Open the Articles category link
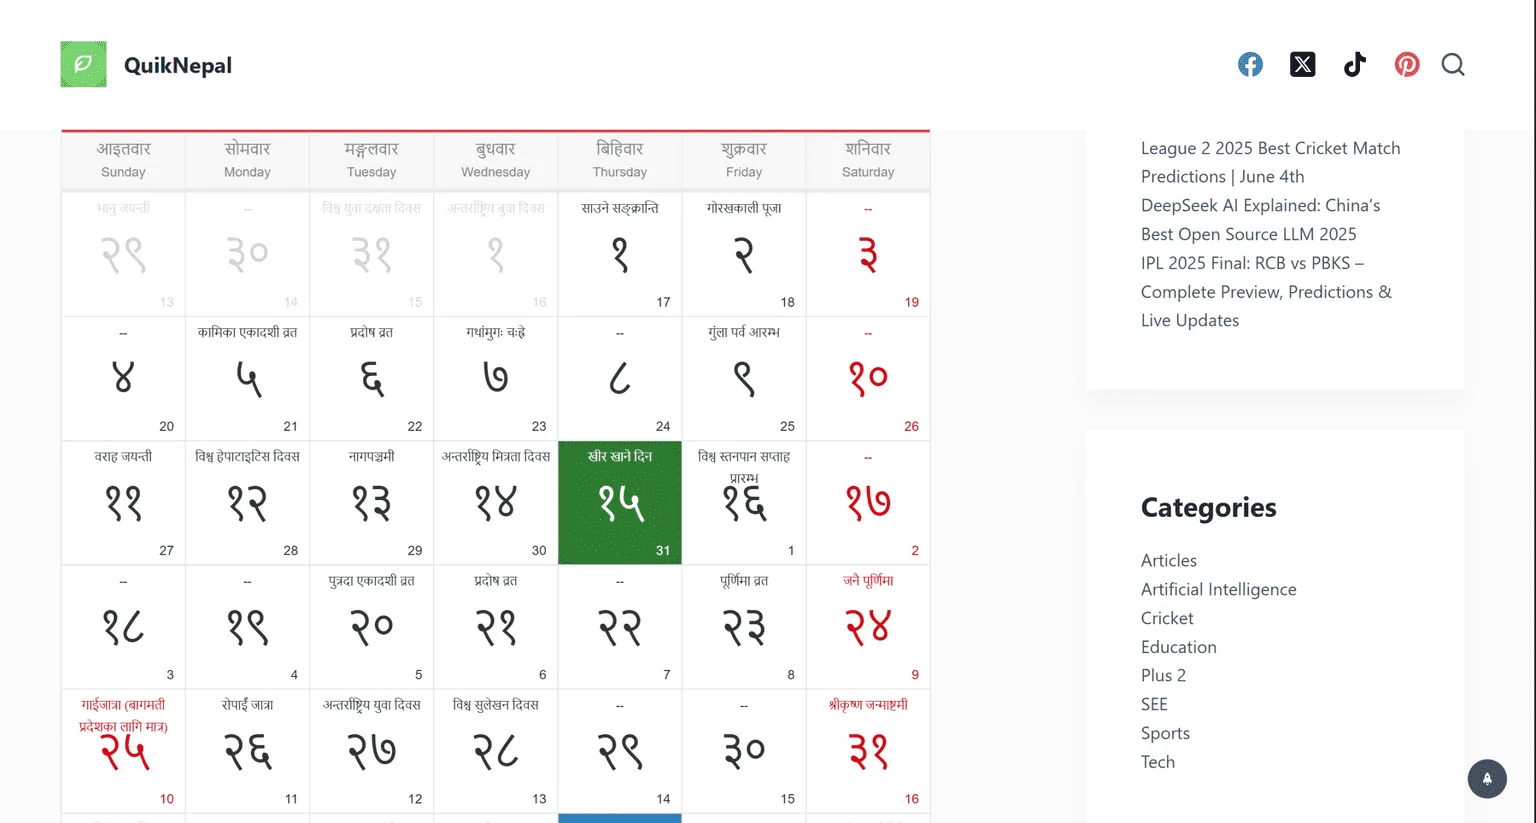1536x823 pixels. pos(1168,560)
